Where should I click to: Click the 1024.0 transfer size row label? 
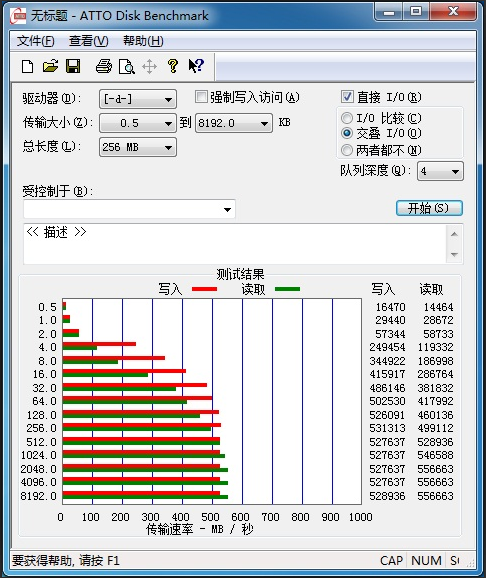click(x=39, y=455)
